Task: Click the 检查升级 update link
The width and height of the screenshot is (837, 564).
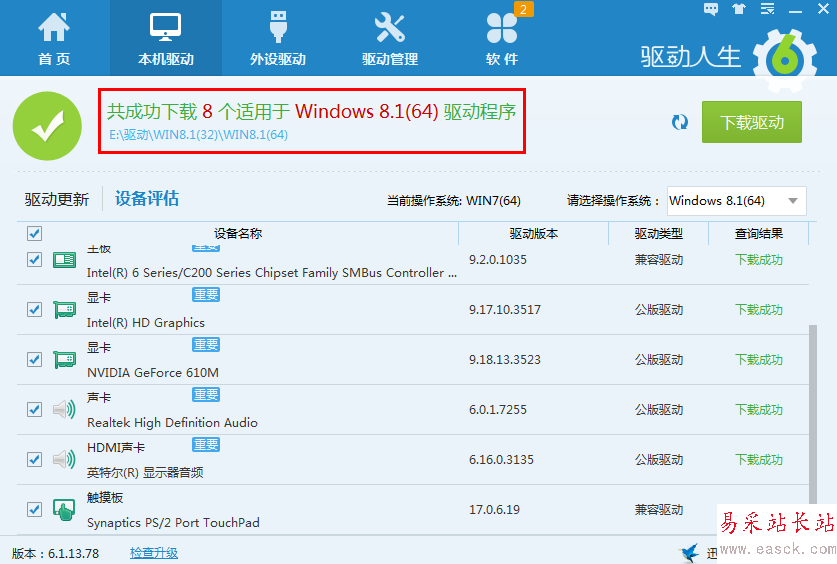Action: [154, 553]
